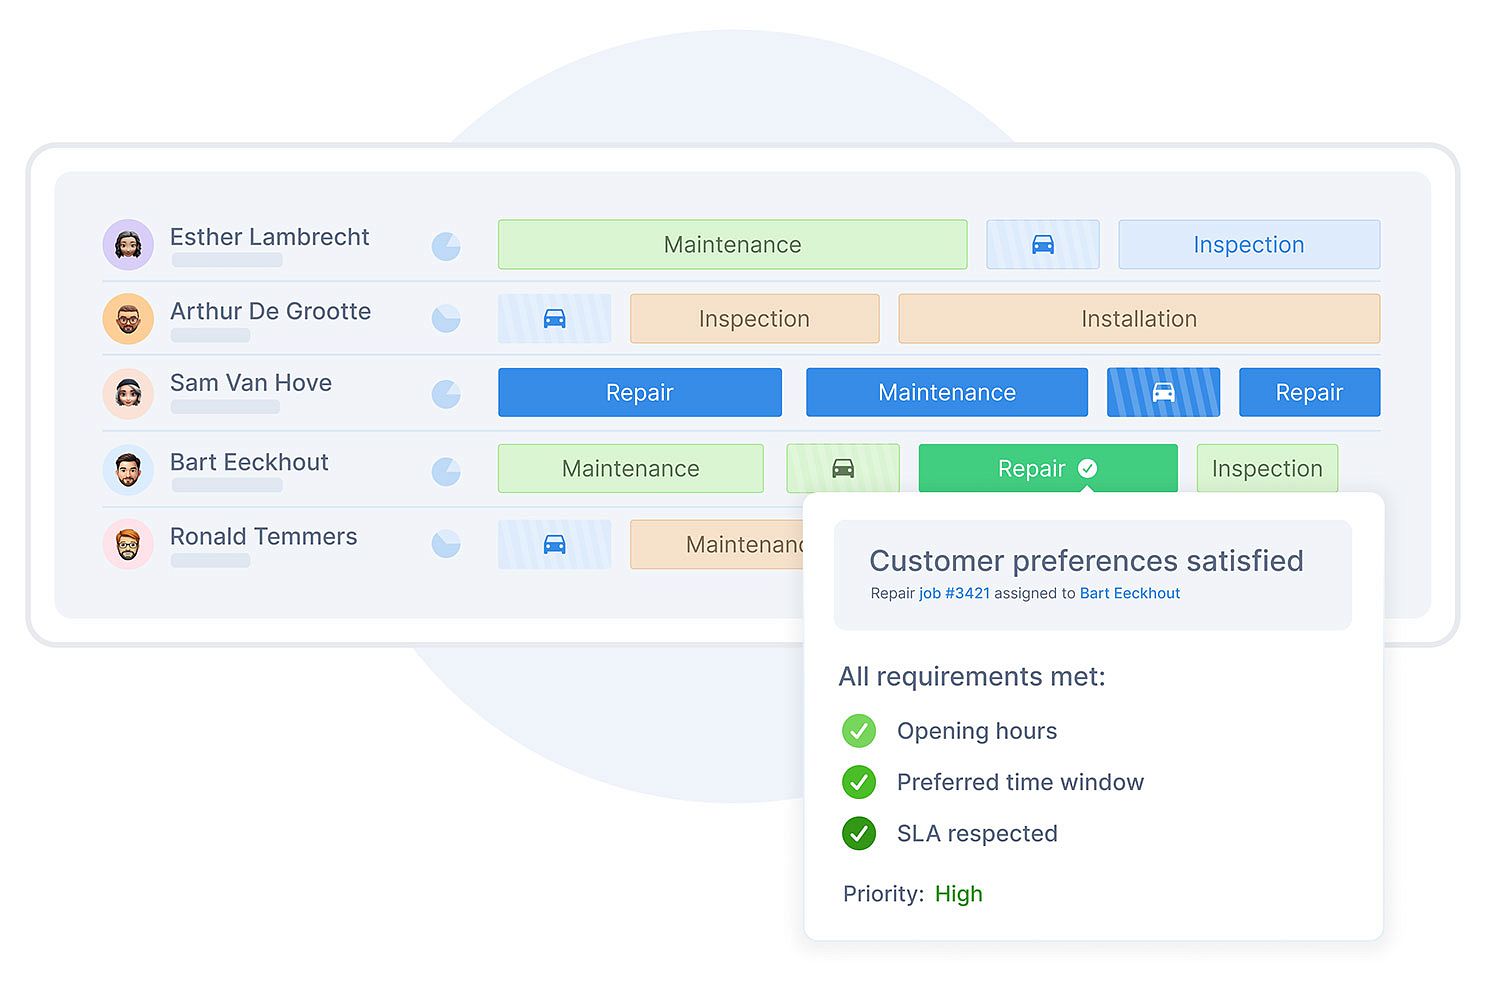The height and width of the screenshot is (992, 1500).
Task: Select the green car block in Bart Eeckhout's row
Action: point(842,468)
